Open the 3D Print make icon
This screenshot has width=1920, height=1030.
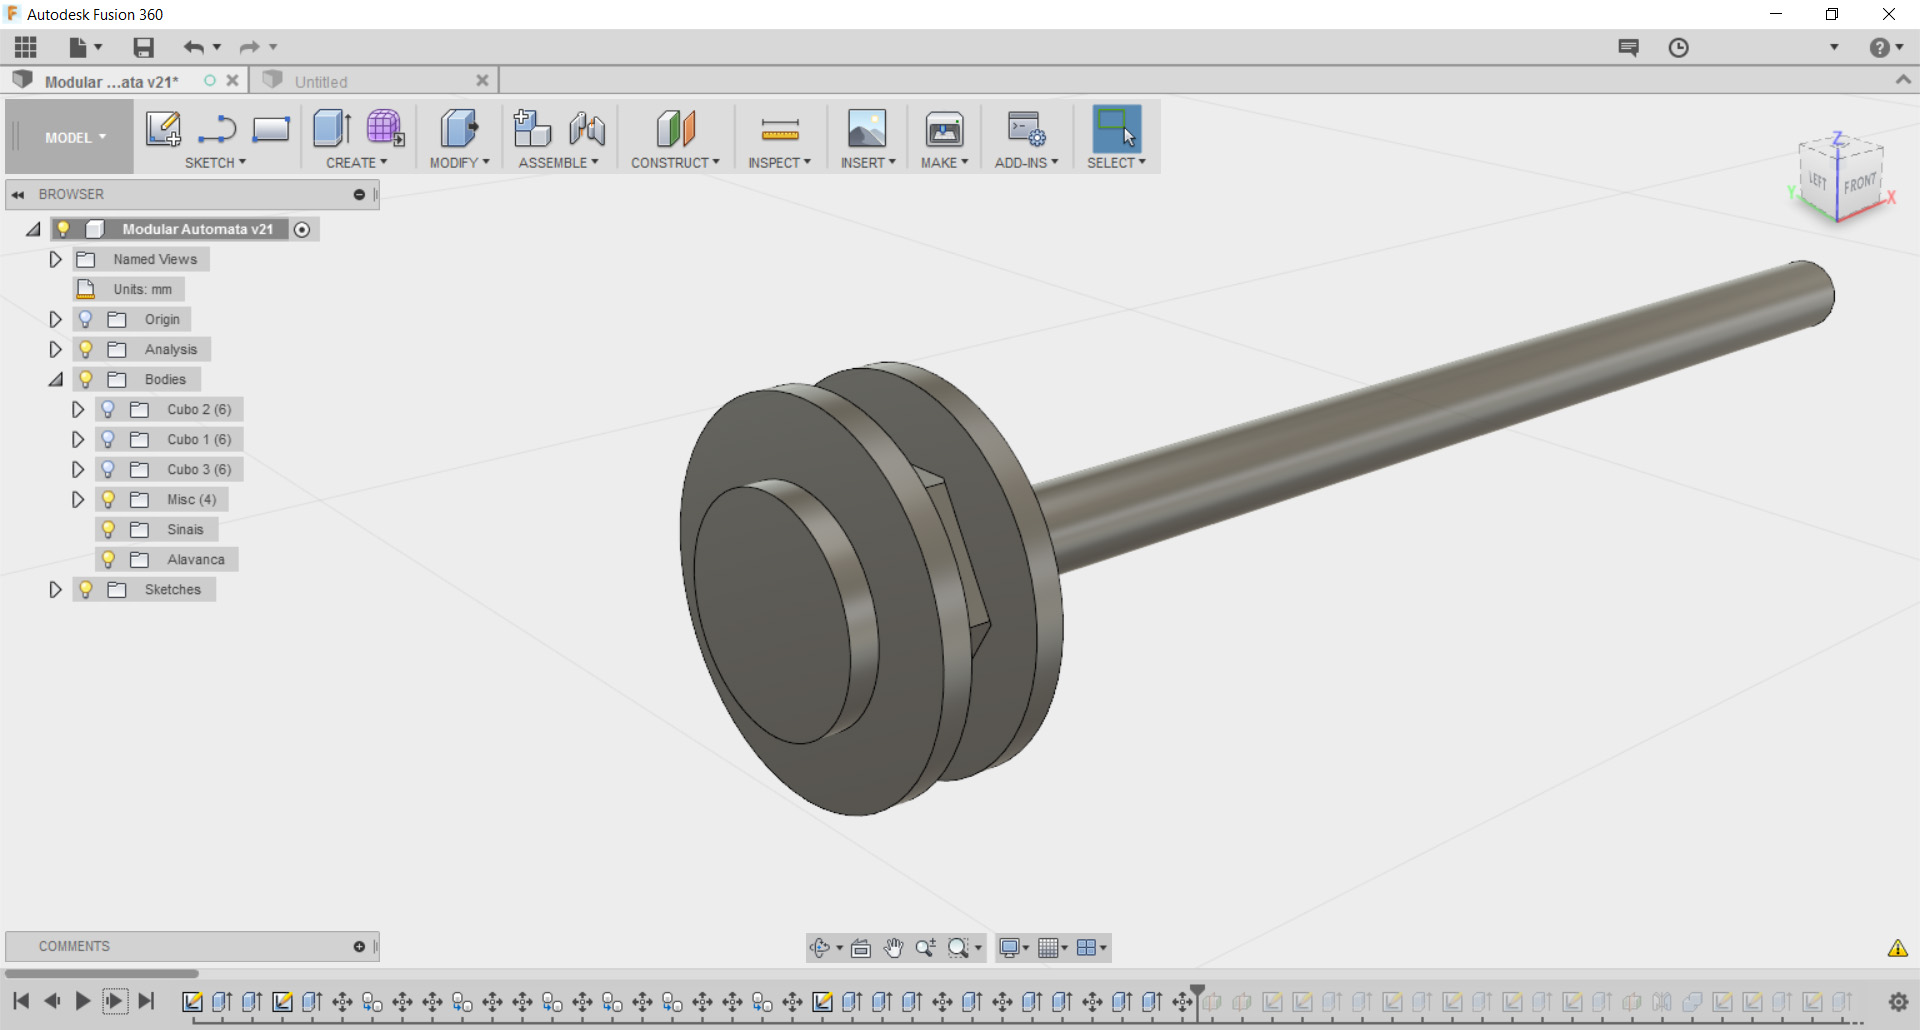point(944,129)
